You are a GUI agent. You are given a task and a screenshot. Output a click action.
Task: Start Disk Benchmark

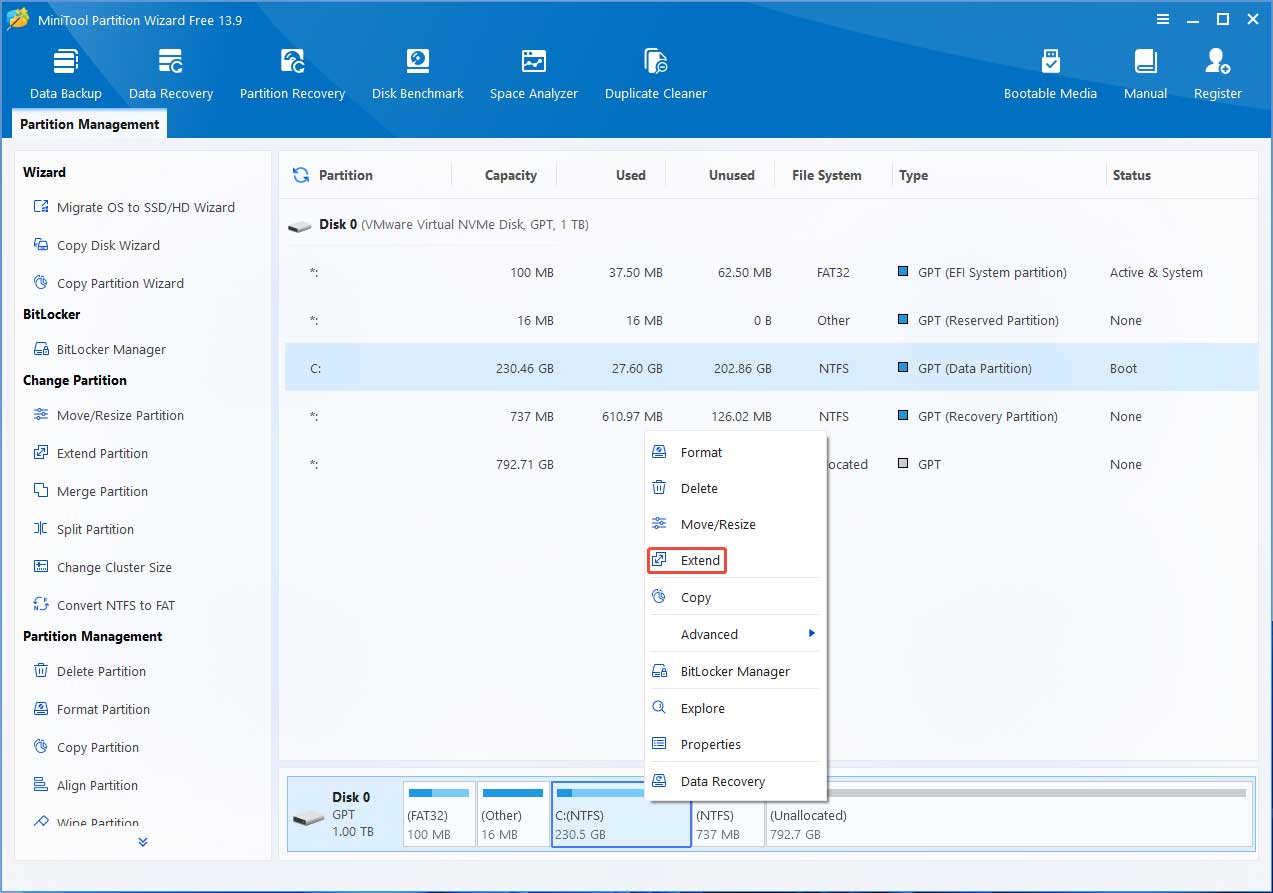pyautogui.click(x=417, y=74)
